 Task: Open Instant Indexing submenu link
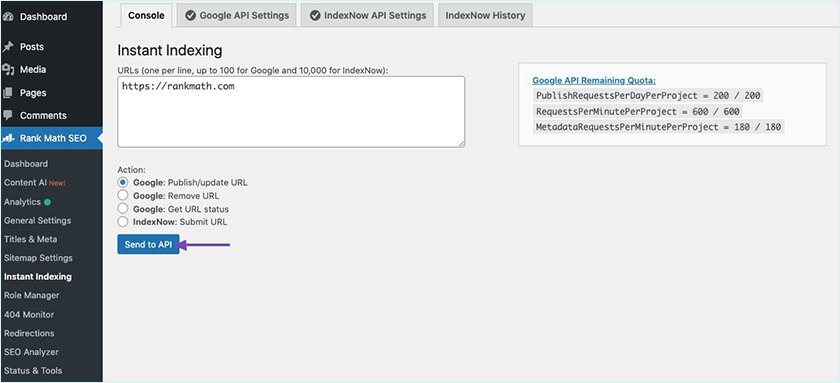point(38,277)
